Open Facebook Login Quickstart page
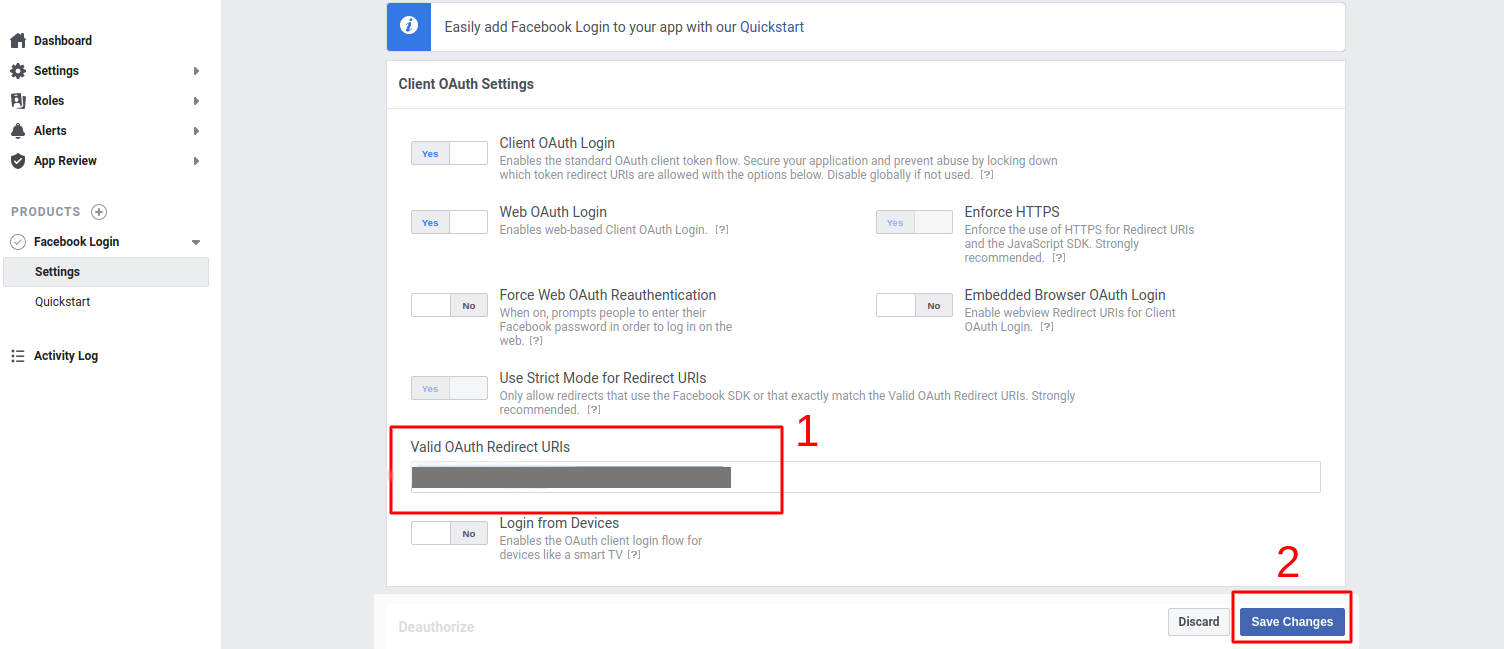Screen dimensions: 1504x649 pos(63,302)
